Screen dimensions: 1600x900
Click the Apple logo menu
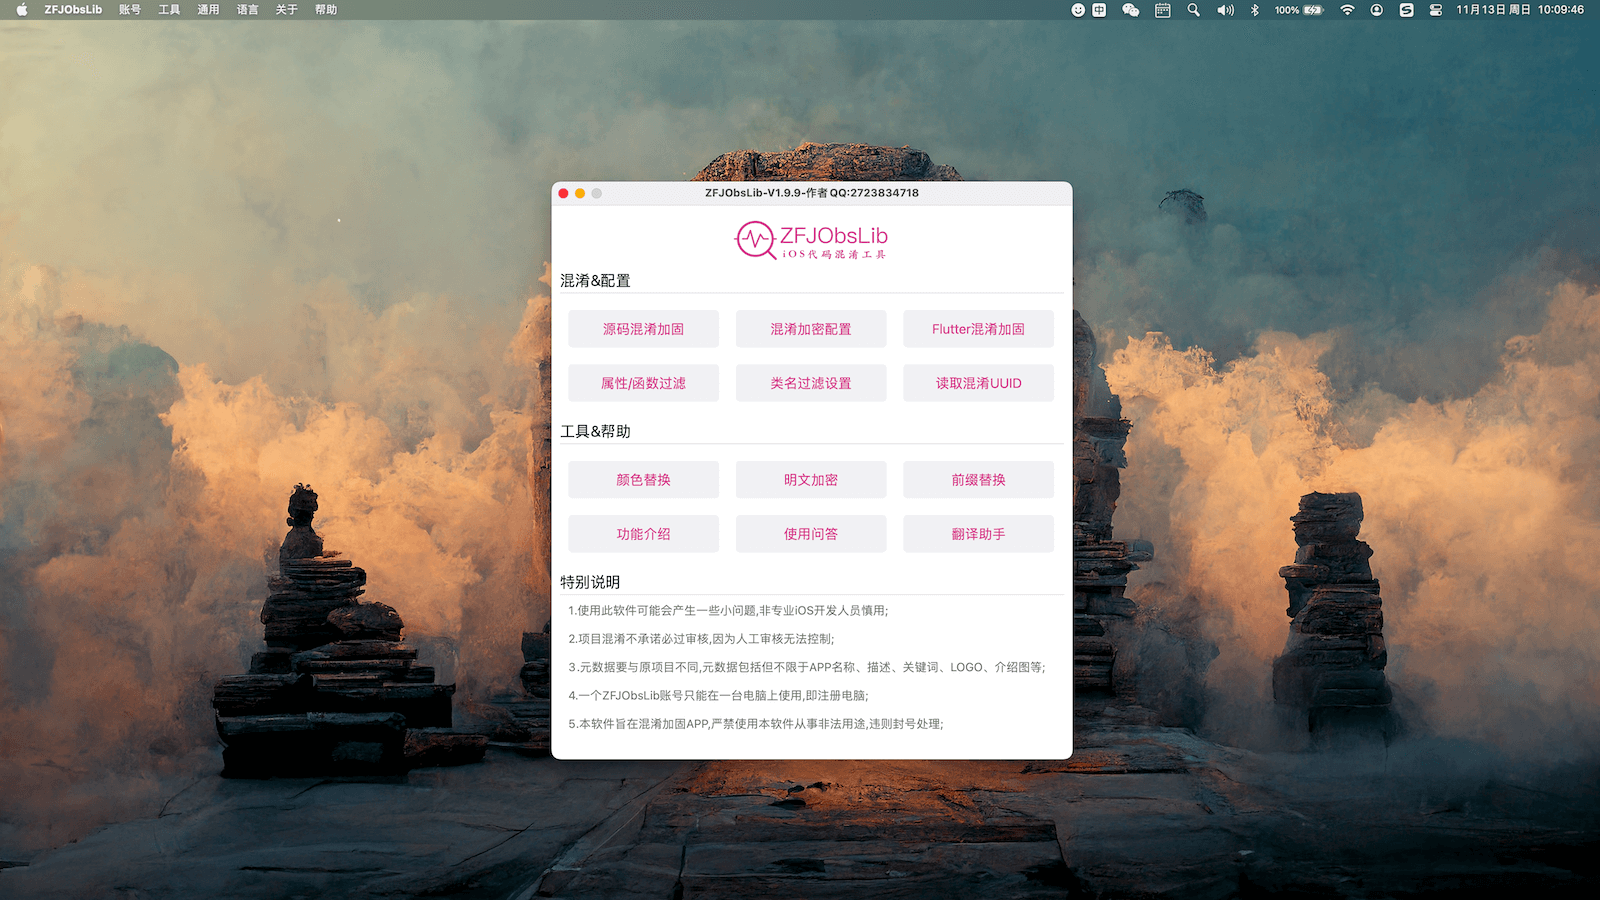pyautogui.click(x=22, y=10)
